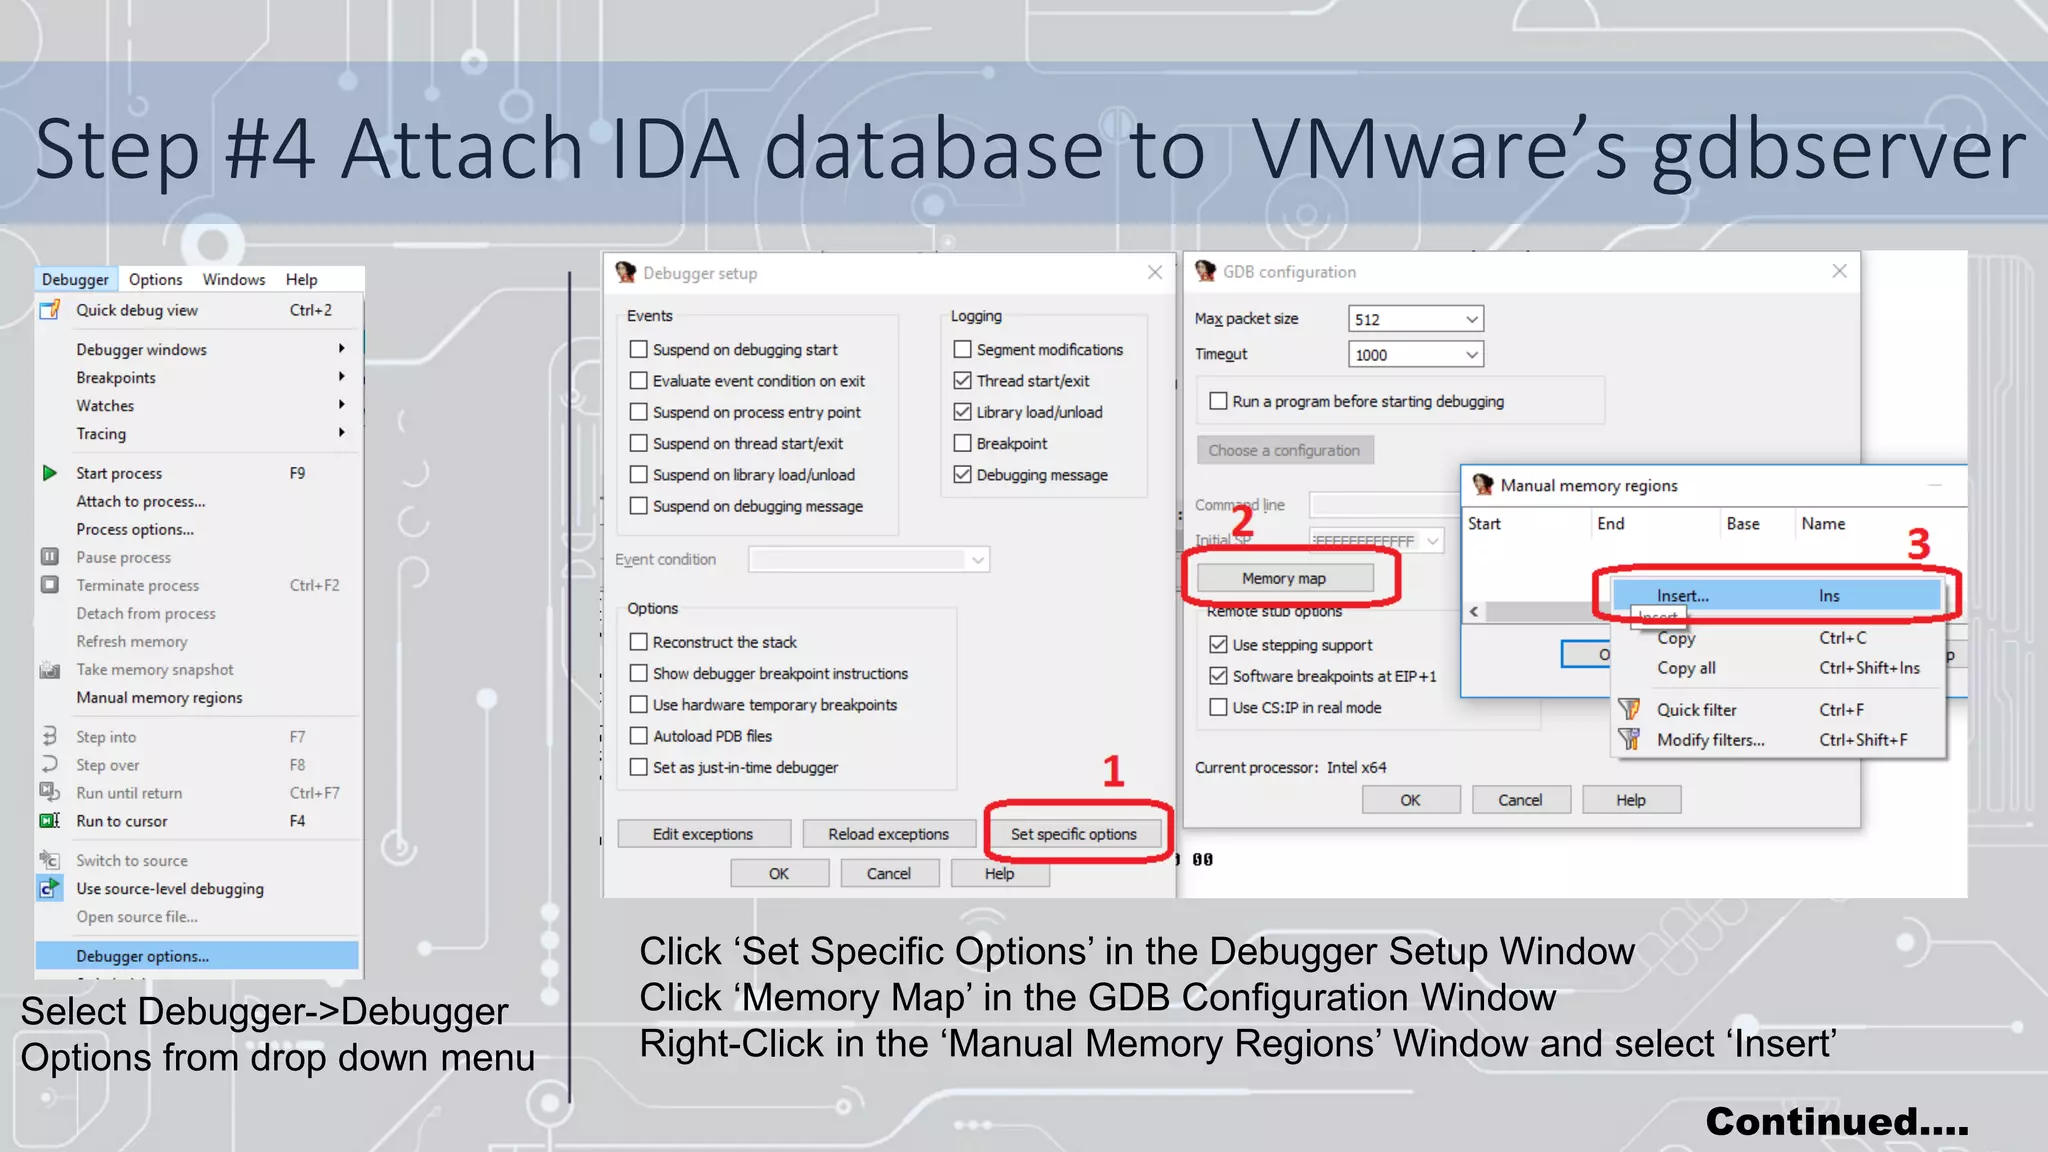Screen dimensions: 2048x1152
Task: Click the IDA icon in Debugger setup title
Action: point(626,272)
